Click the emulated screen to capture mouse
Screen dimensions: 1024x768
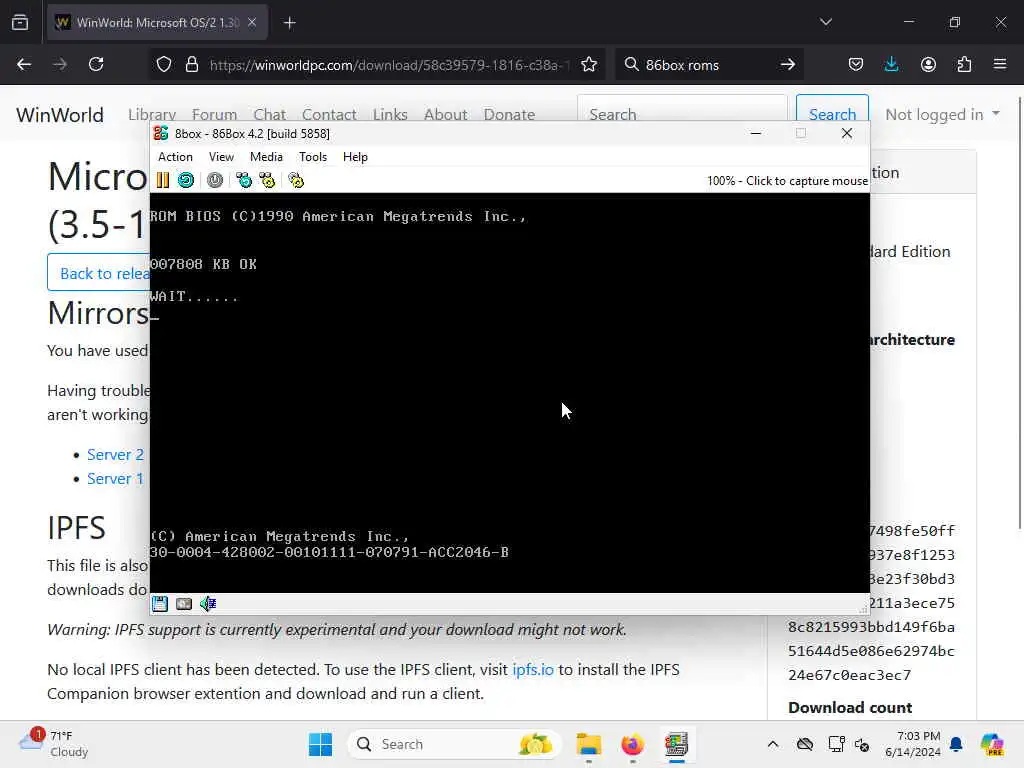pos(509,392)
